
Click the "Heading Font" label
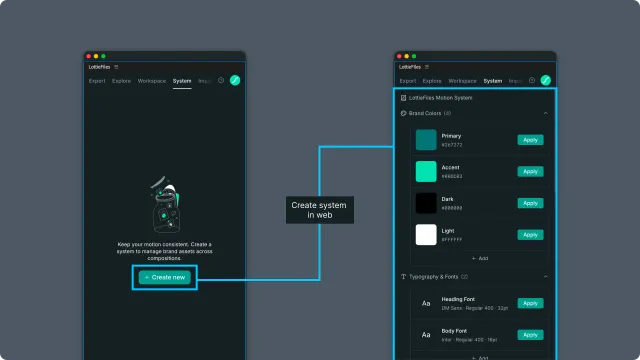tap(458, 299)
